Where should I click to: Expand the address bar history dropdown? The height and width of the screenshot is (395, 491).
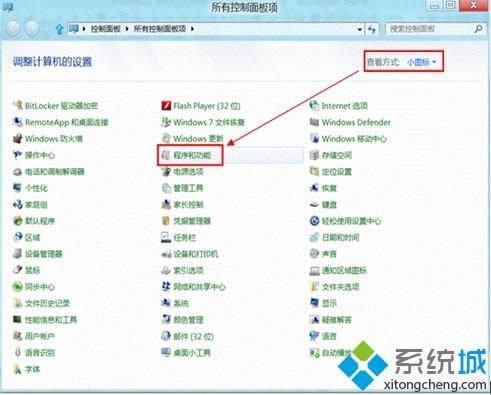[360, 29]
